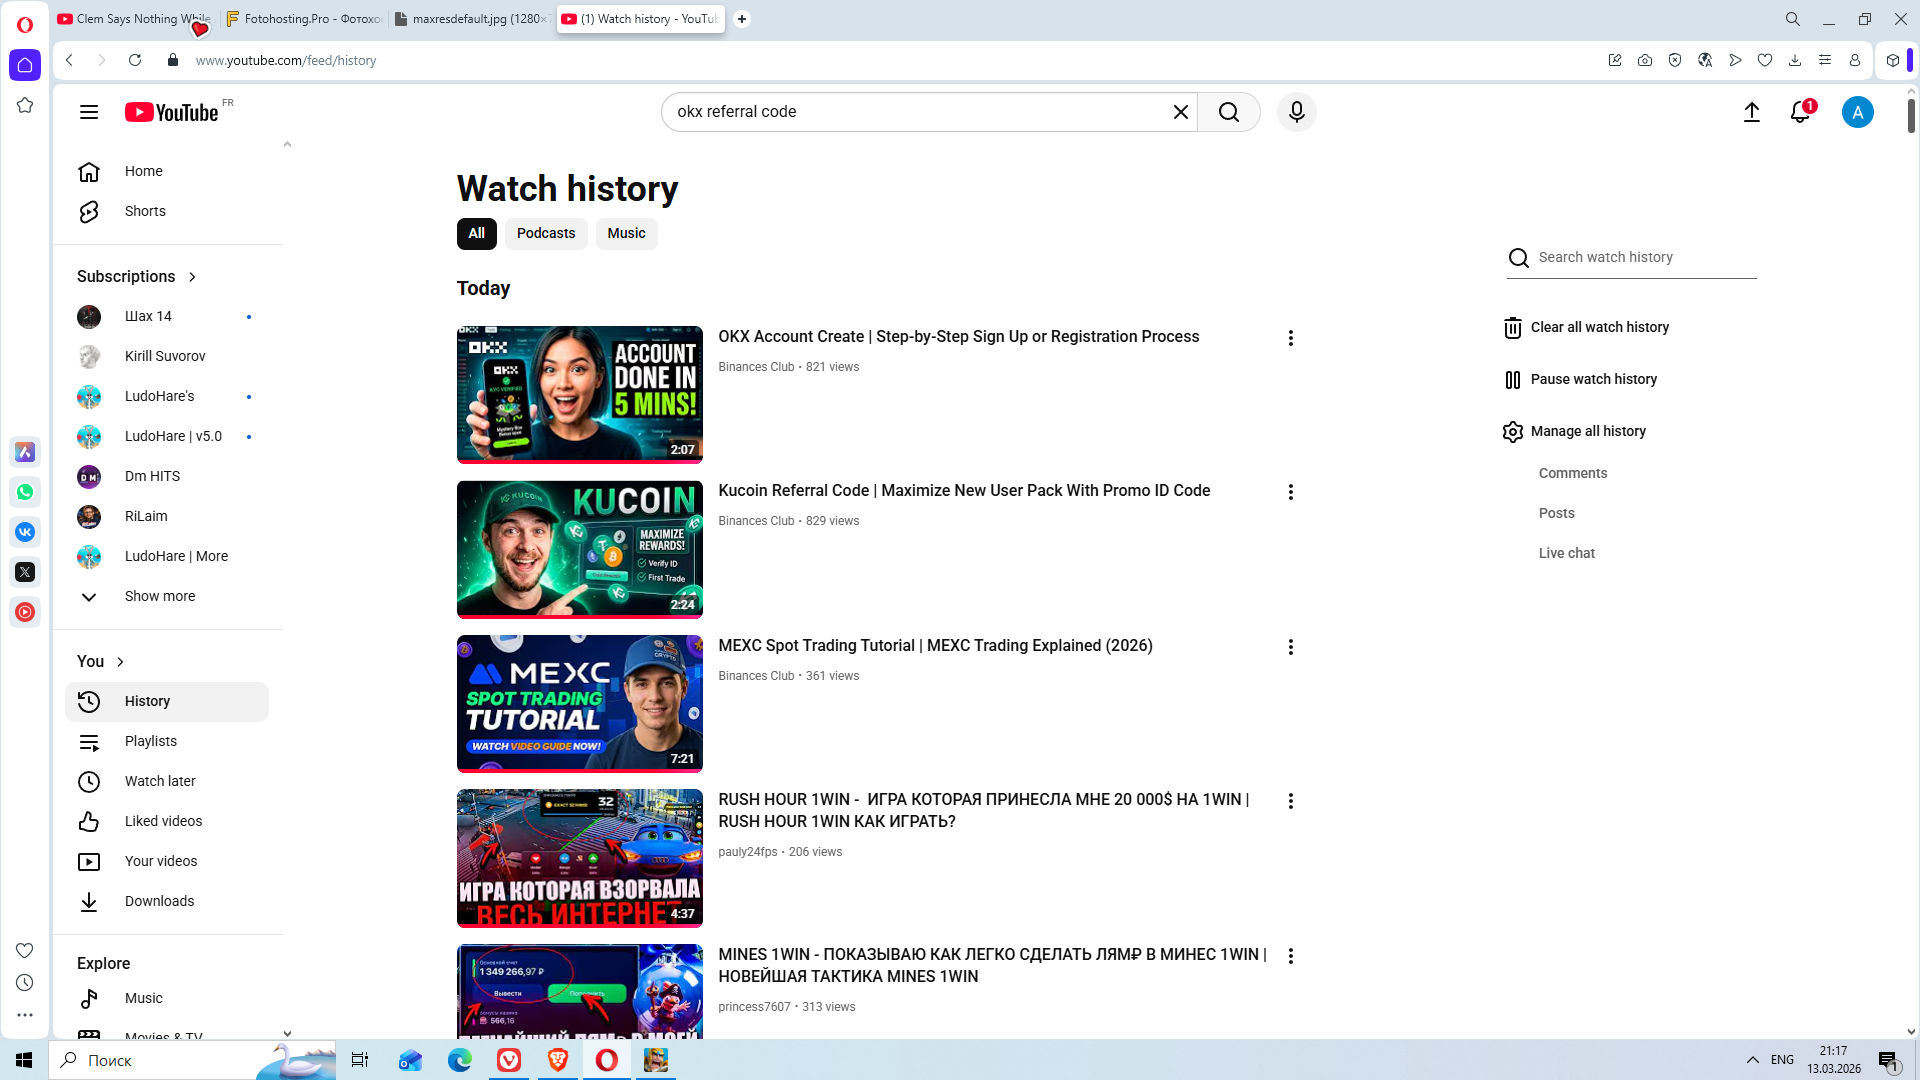
Task: Expand Show more subscriptions
Action: (x=159, y=596)
